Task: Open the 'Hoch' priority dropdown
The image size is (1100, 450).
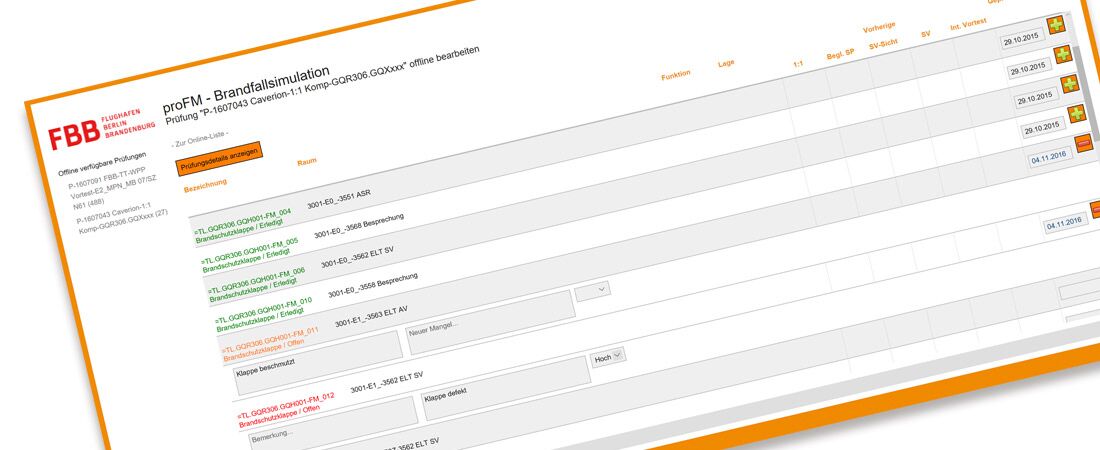Action: 608,357
